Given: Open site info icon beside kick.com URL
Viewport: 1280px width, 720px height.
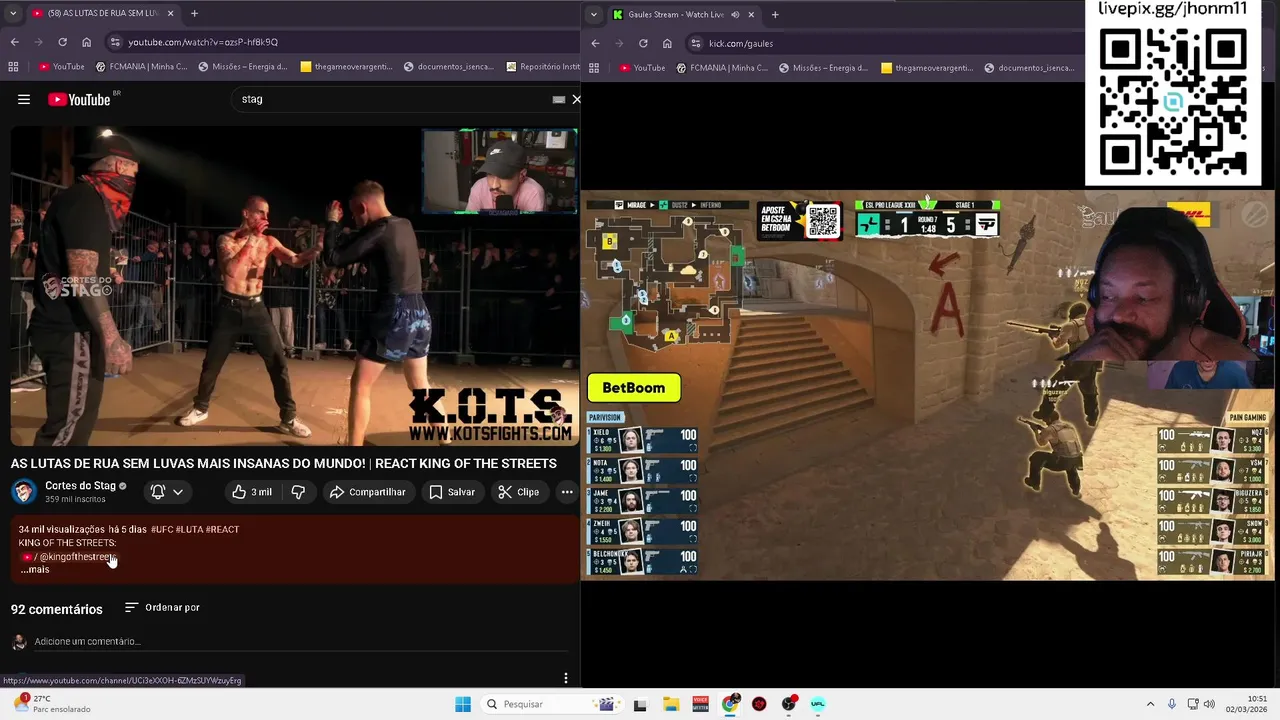Looking at the screenshot, I should (x=696, y=43).
